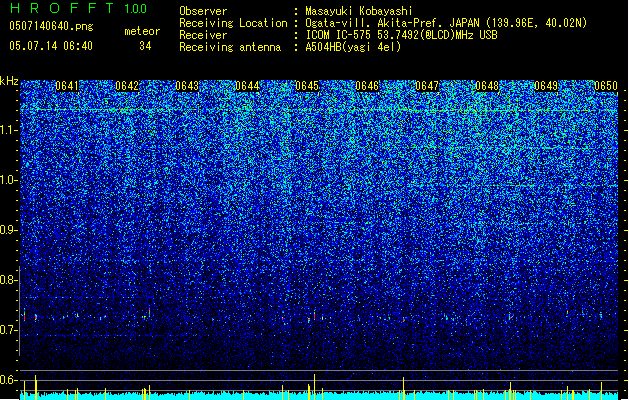
Task: Click the ICOM IC-575 receiver text
Action: click(x=401, y=35)
